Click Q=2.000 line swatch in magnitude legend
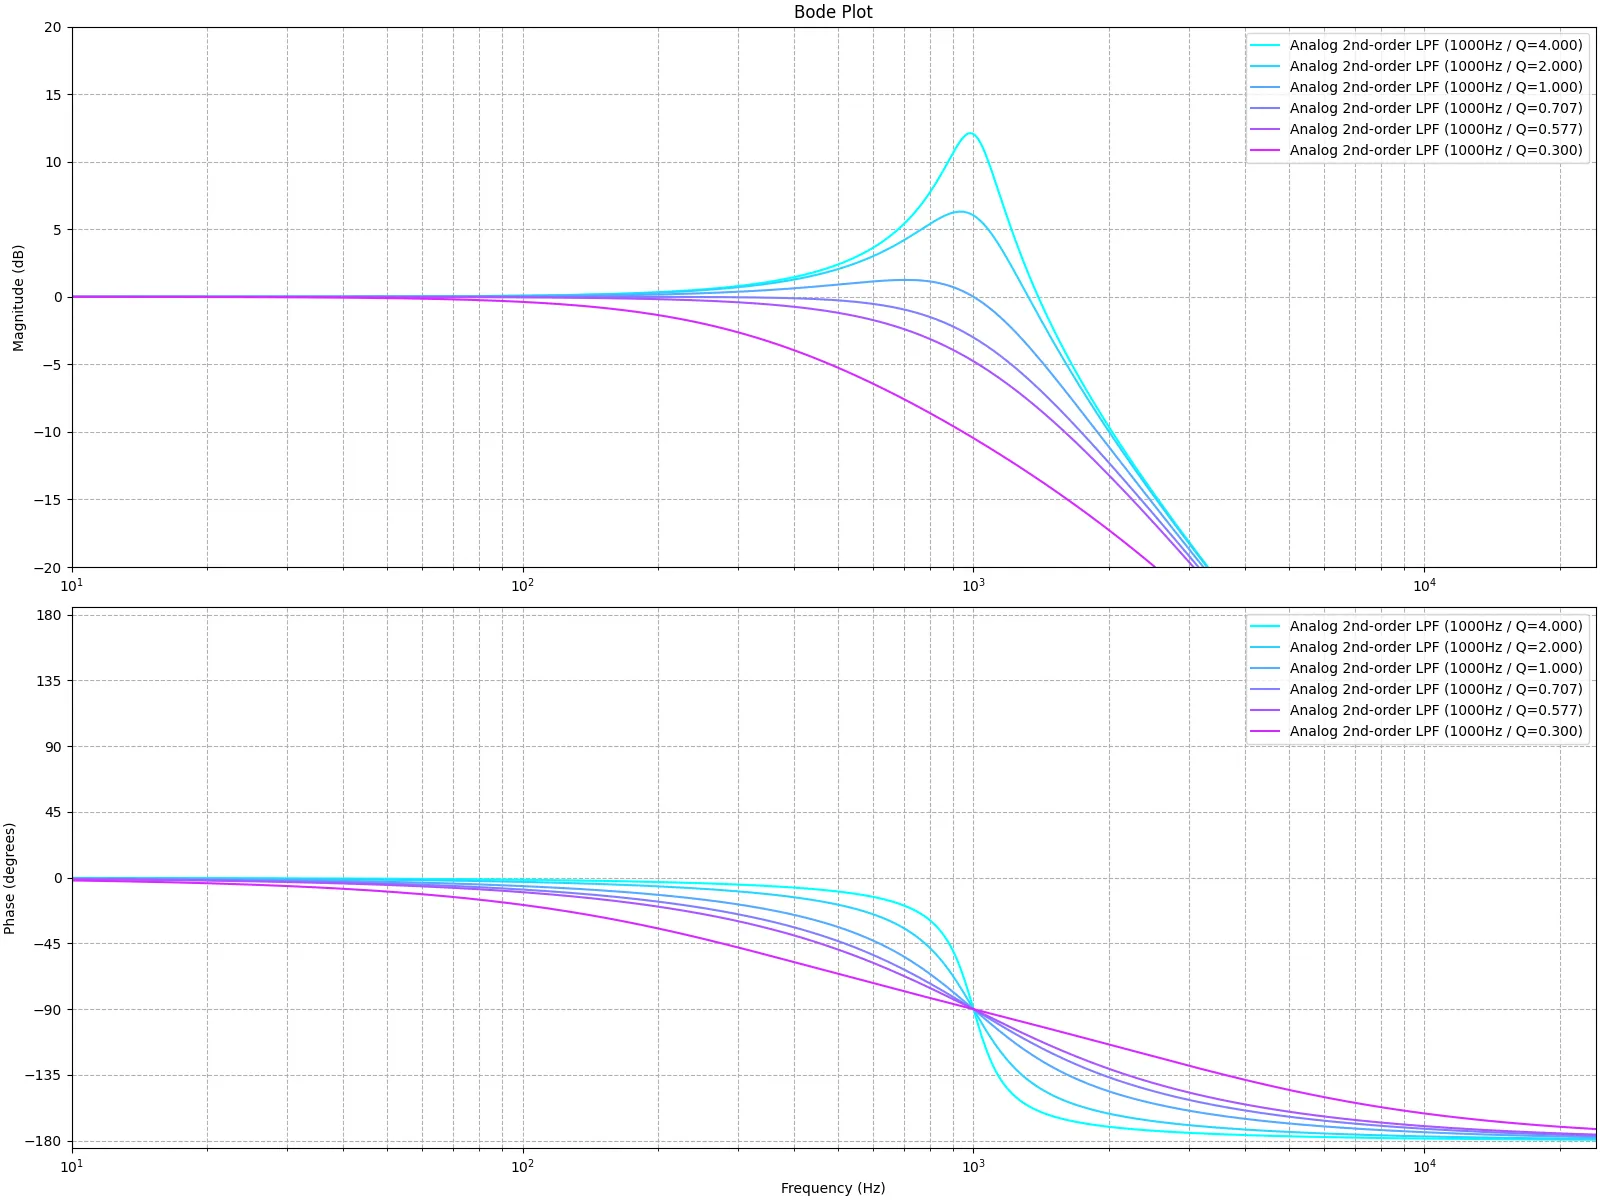Screen dimensions: 1600x1200 pos(1265,66)
